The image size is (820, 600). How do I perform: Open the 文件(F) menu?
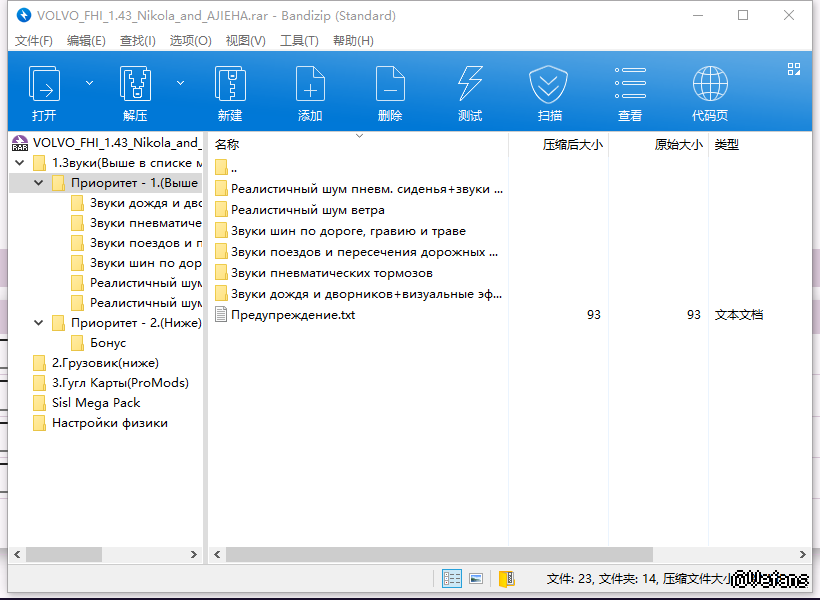(34, 41)
